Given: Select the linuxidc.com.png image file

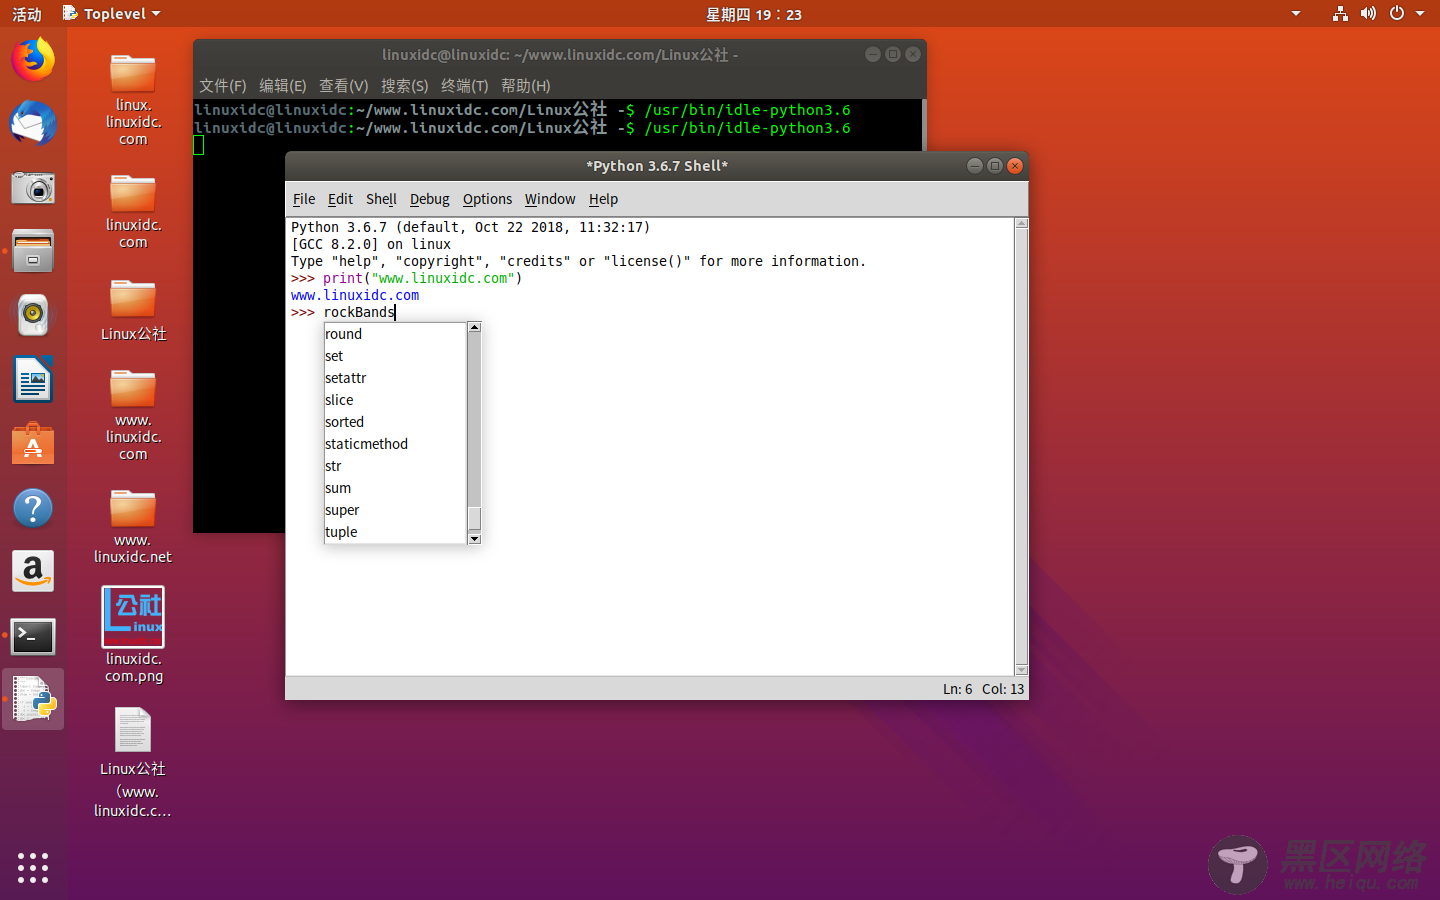Looking at the screenshot, I should (x=133, y=635).
